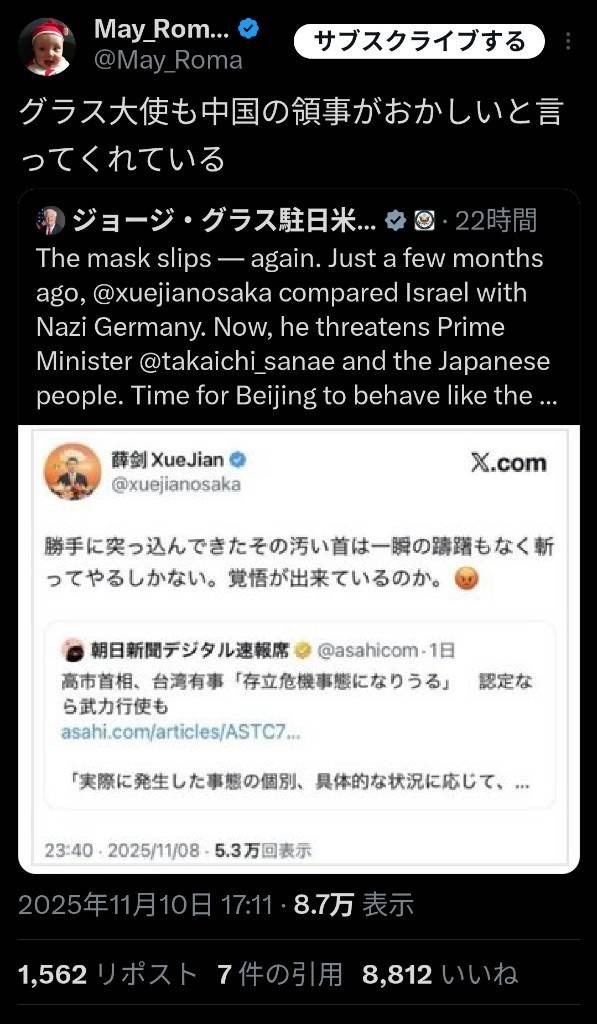597x1024 pixels.
Task: Click the X.com logo in screenshot
Action: tap(508, 463)
